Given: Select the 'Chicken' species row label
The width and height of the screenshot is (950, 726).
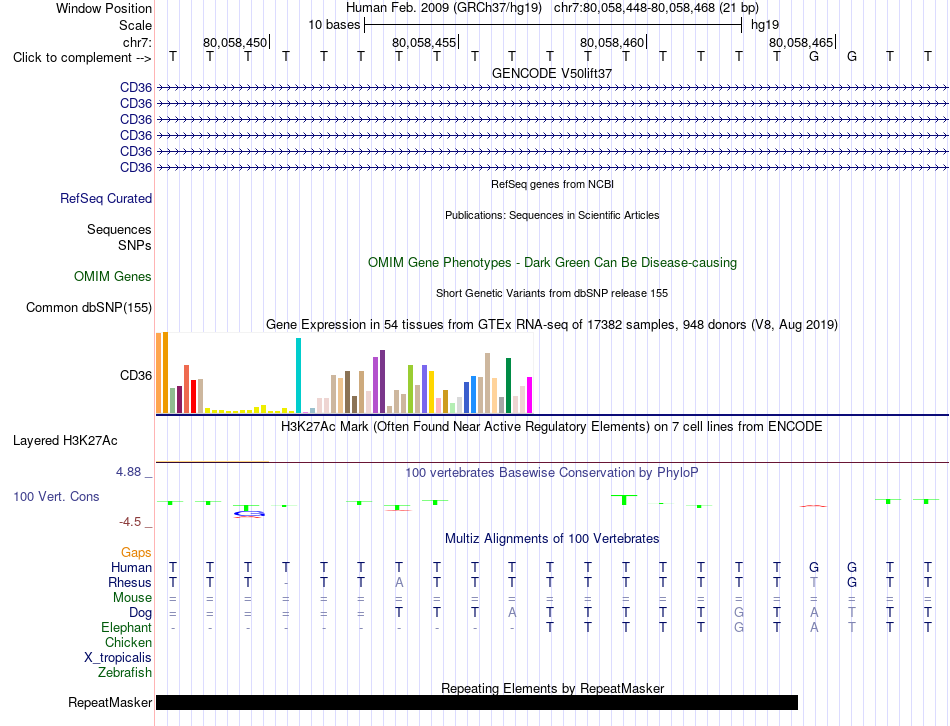Looking at the screenshot, I should click(128, 642).
